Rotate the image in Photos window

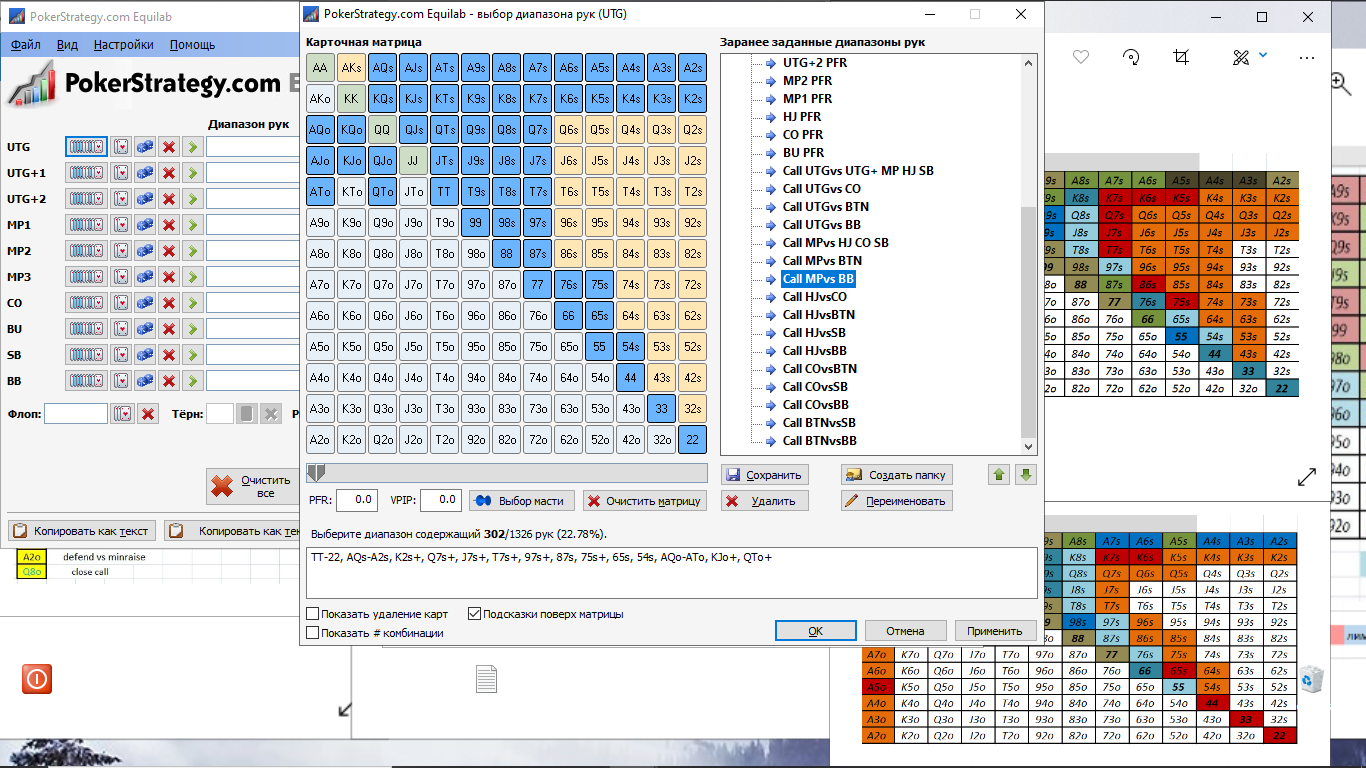click(1131, 58)
